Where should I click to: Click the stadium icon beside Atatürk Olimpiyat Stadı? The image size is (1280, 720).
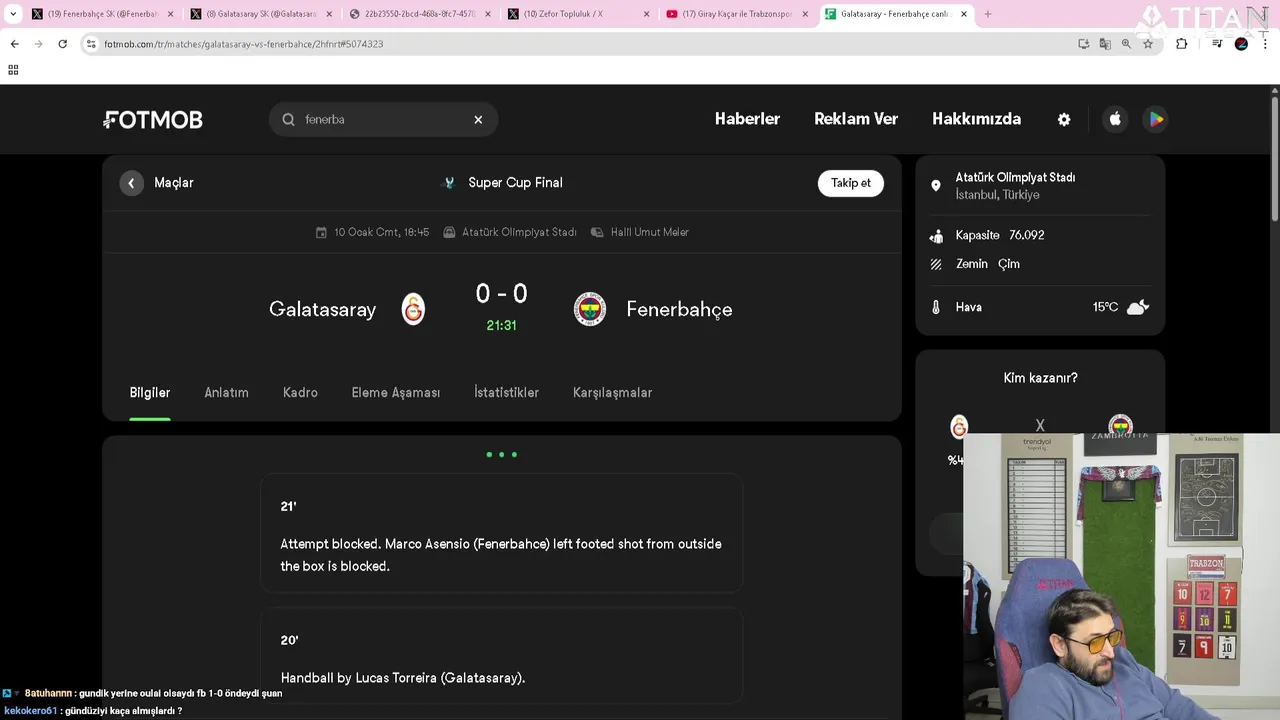pos(449,232)
